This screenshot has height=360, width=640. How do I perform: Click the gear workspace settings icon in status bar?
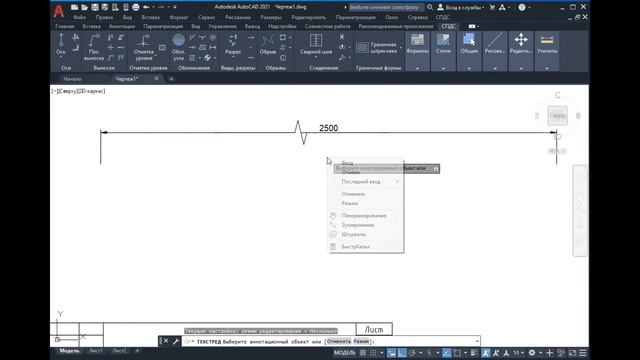coord(532,353)
